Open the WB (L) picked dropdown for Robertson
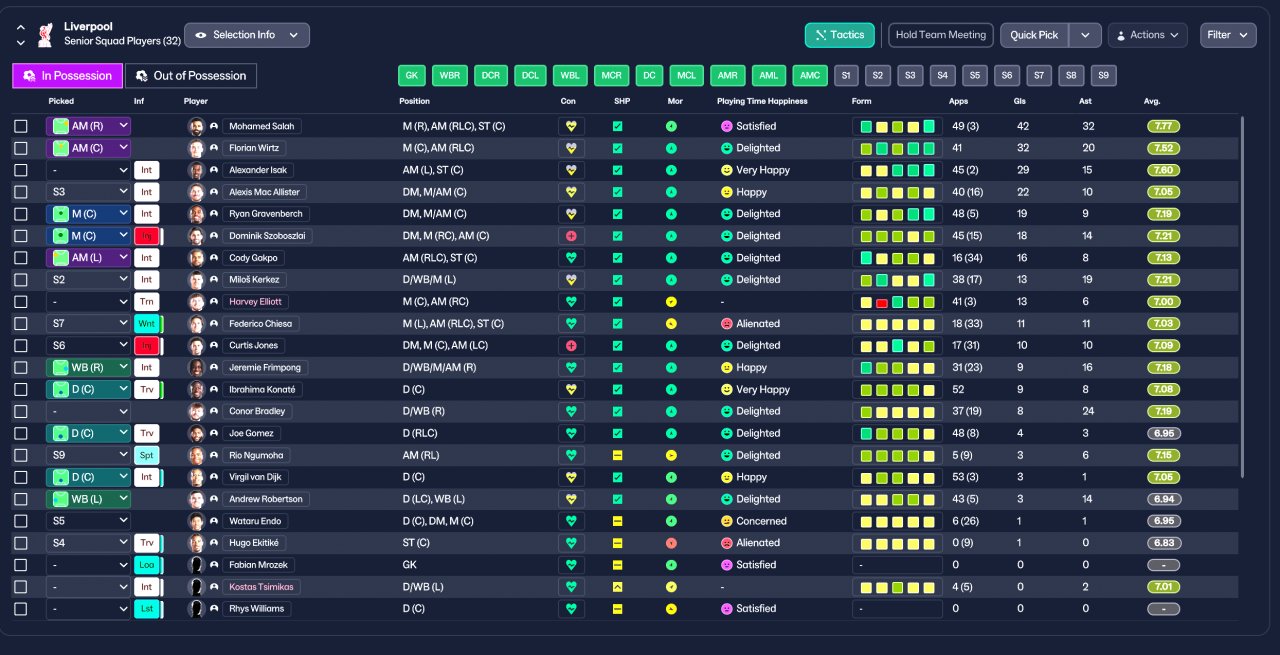 point(89,499)
